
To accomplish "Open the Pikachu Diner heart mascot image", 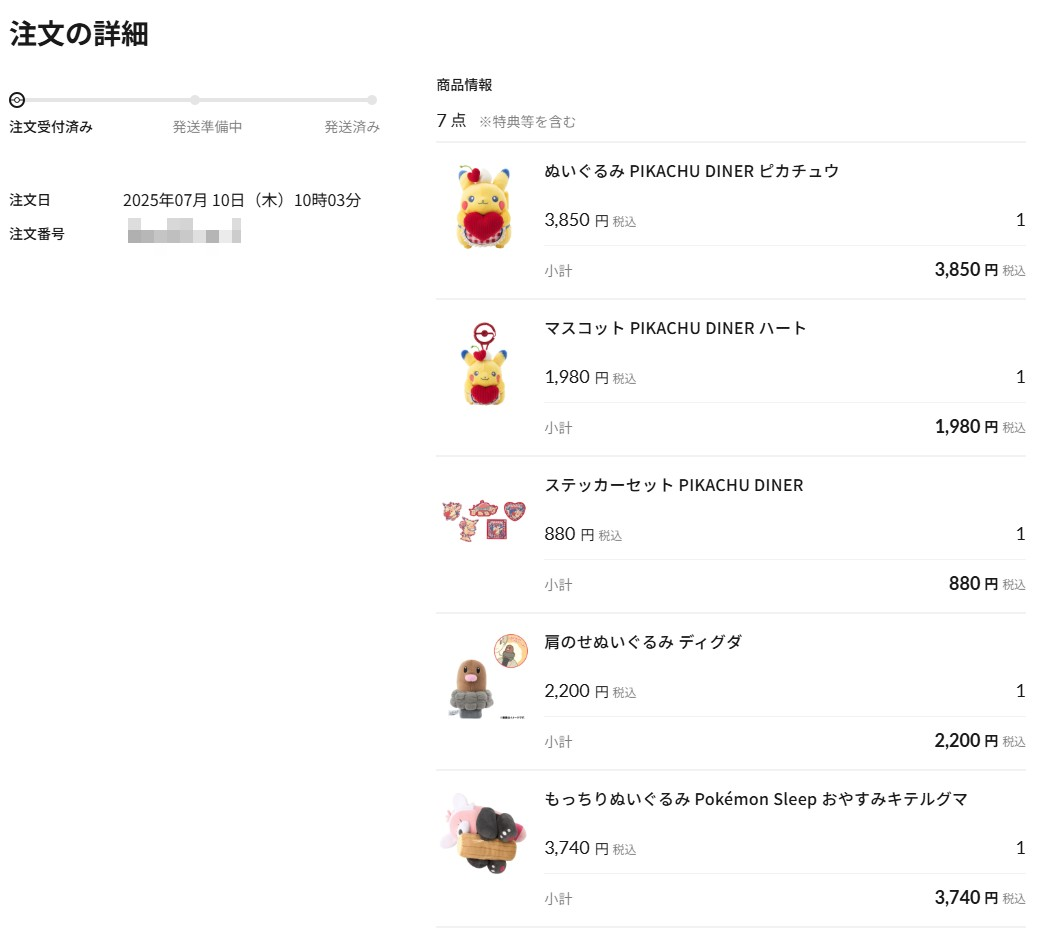I will click(484, 364).
